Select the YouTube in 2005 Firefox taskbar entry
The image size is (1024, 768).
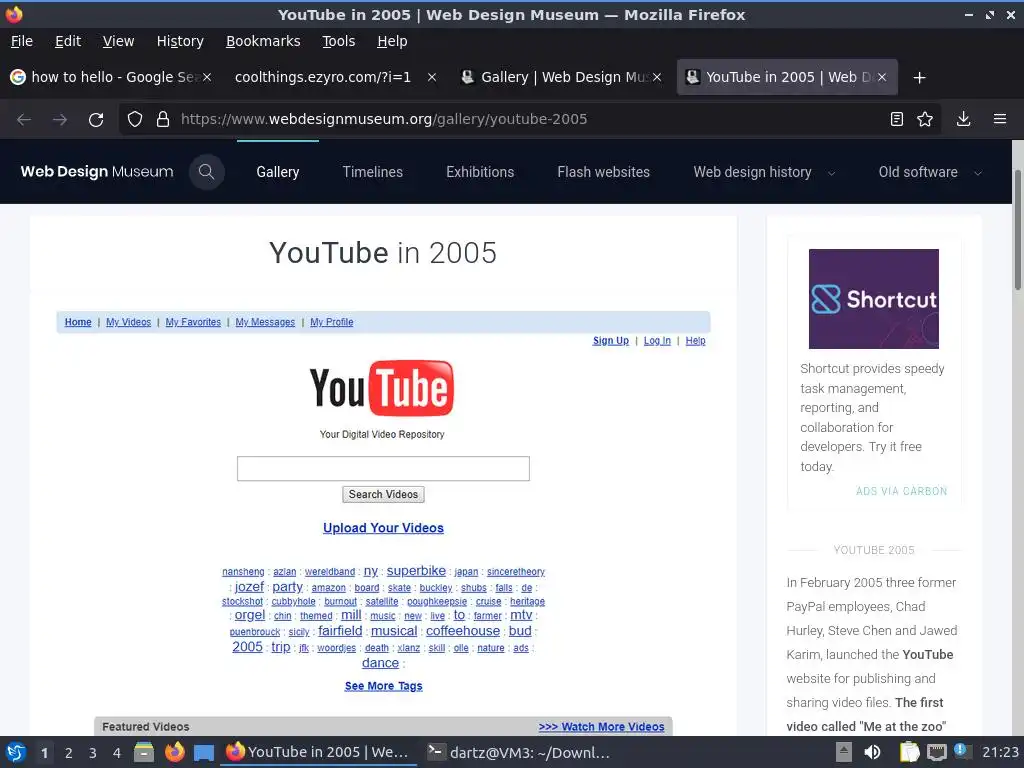coord(317,752)
